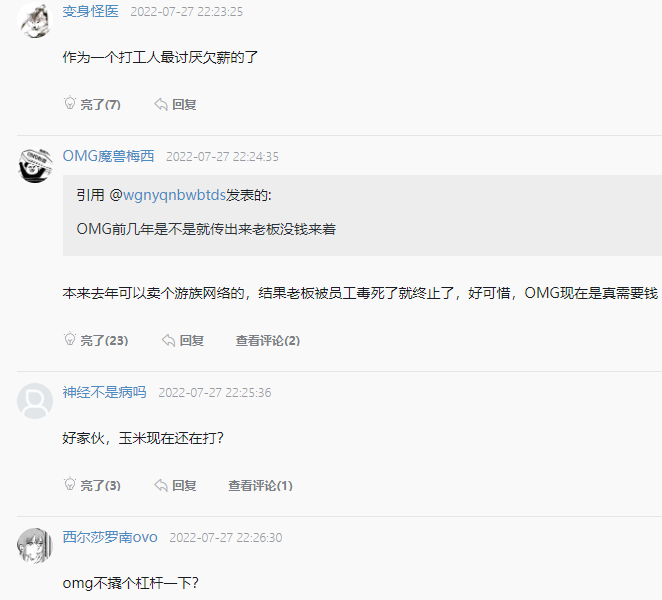Click lightbulb icon on 神经不是病吗's comment

tap(70, 485)
